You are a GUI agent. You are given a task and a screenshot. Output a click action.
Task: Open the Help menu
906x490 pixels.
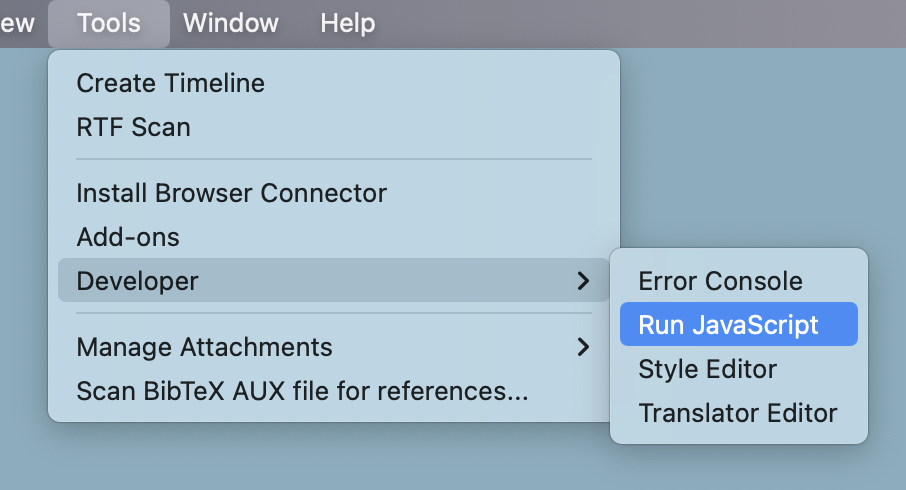point(347,23)
